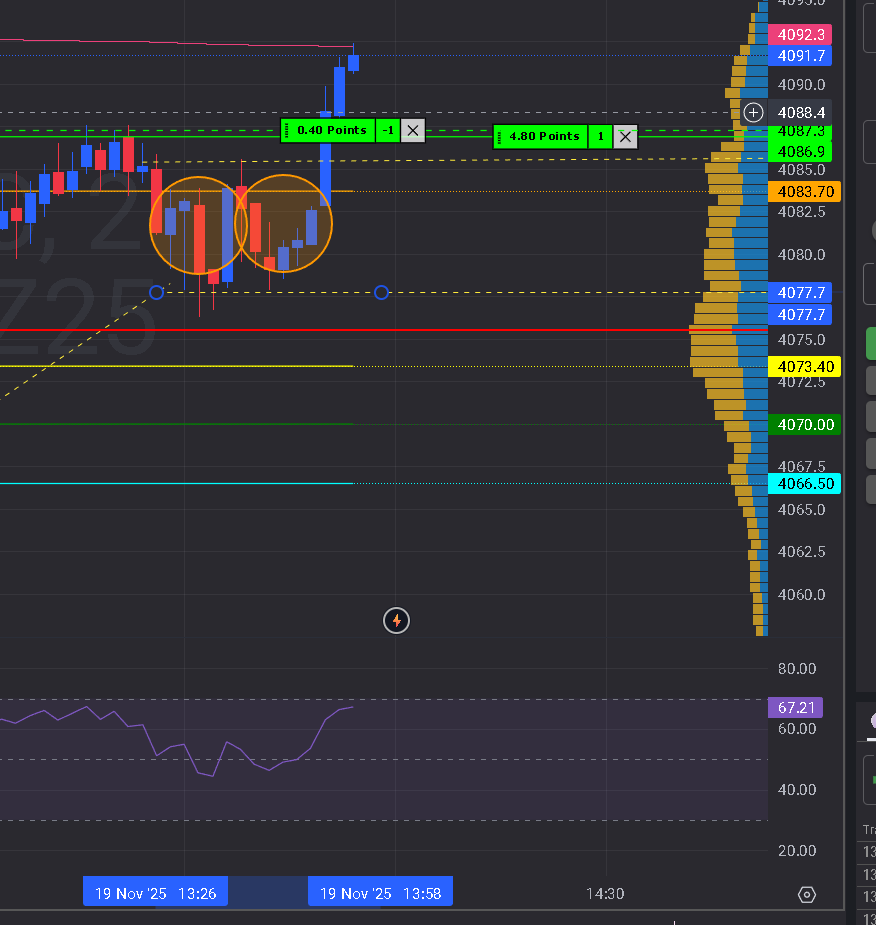Toggle the 1 quantity on the long position tool
The width and height of the screenshot is (876, 925).
click(x=600, y=137)
